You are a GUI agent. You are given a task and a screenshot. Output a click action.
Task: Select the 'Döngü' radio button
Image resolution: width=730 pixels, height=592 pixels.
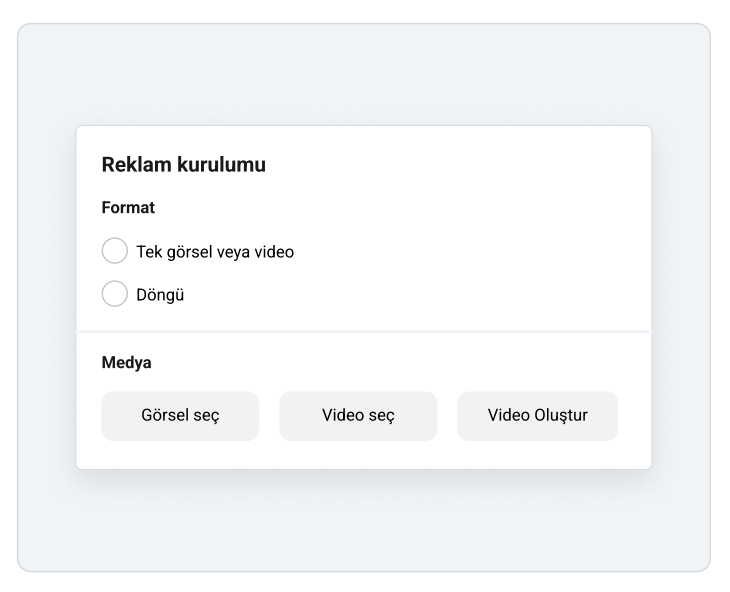(115, 294)
